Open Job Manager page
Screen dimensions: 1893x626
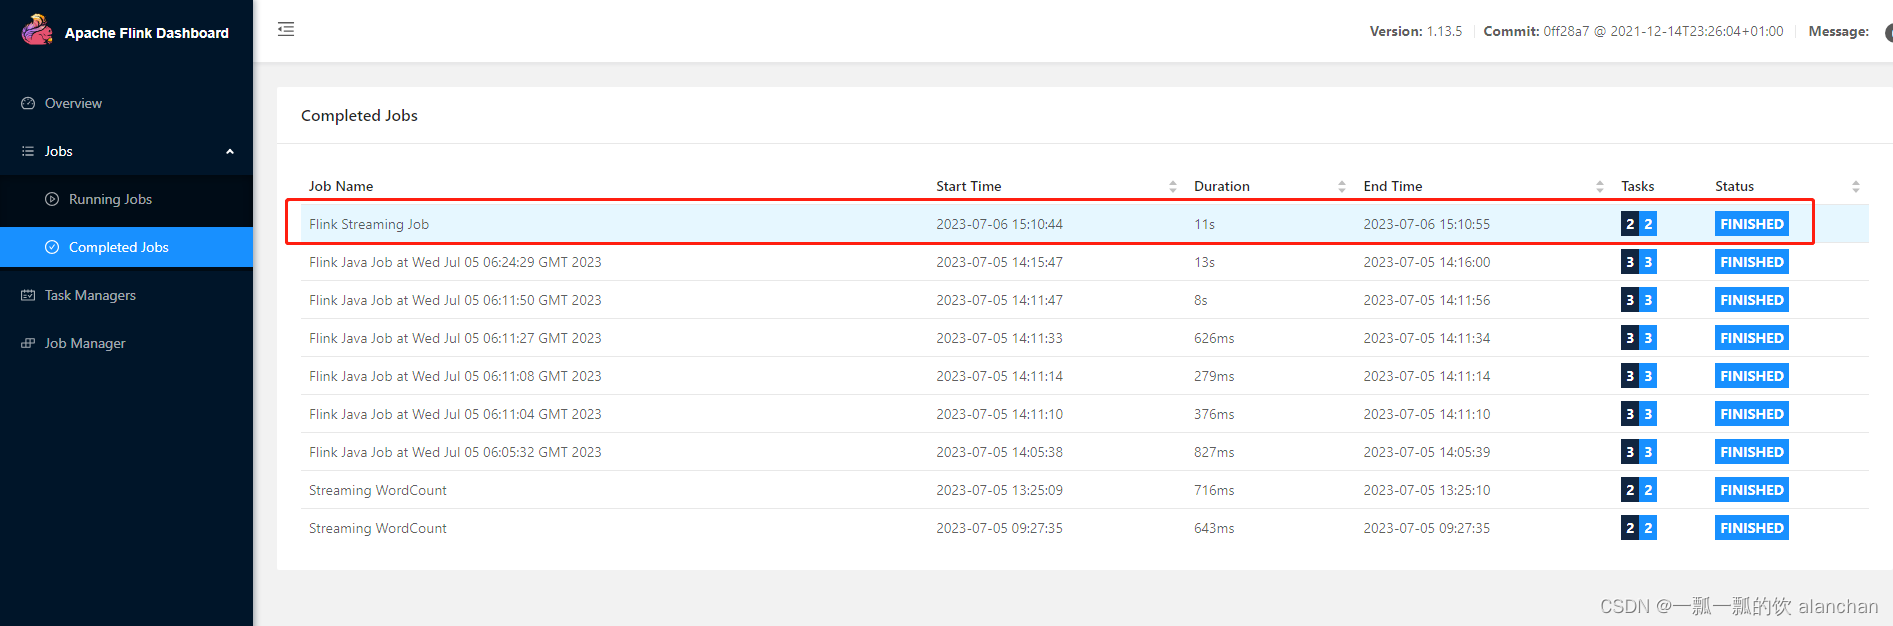(x=126, y=343)
